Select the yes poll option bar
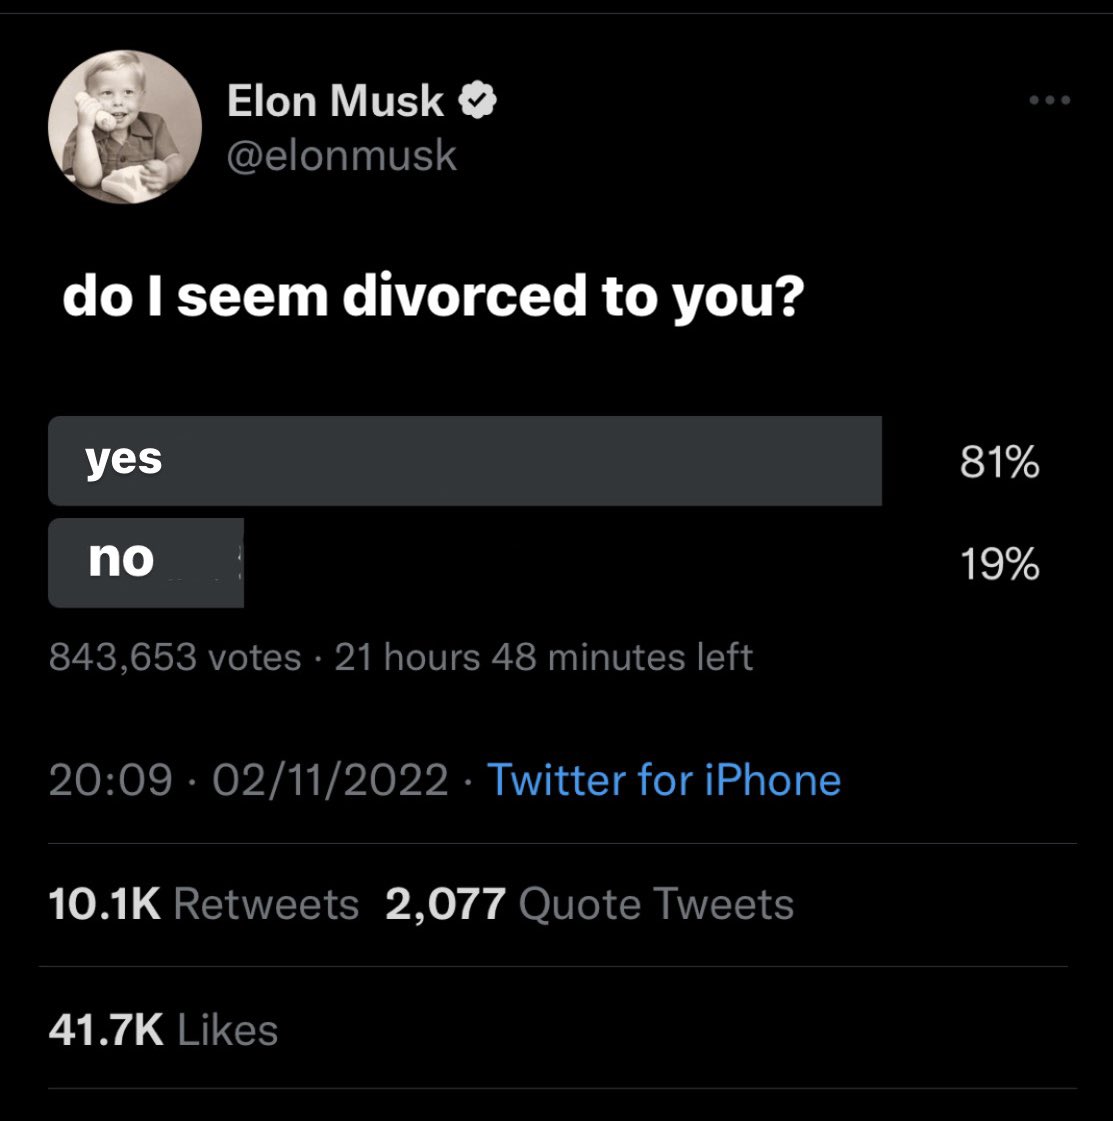 pyautogui.click(x=465, y=460)
